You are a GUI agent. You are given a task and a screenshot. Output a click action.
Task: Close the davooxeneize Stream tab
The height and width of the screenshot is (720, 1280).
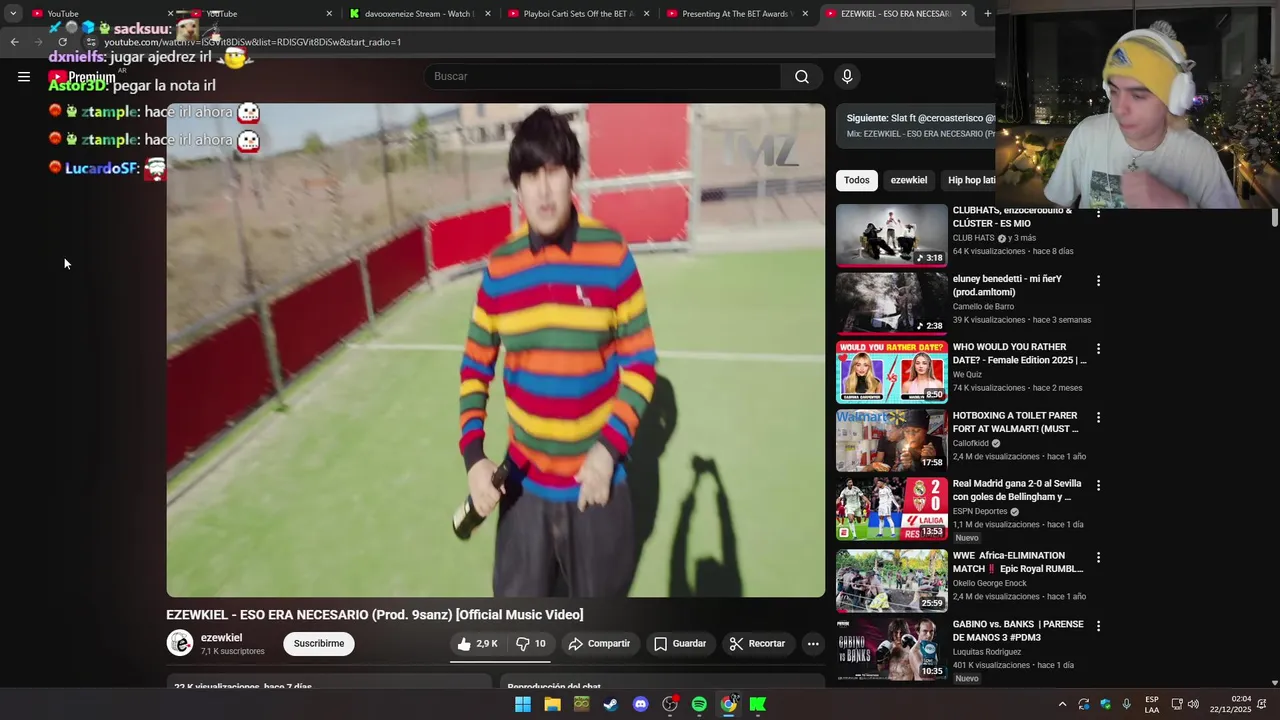[488, 14]
